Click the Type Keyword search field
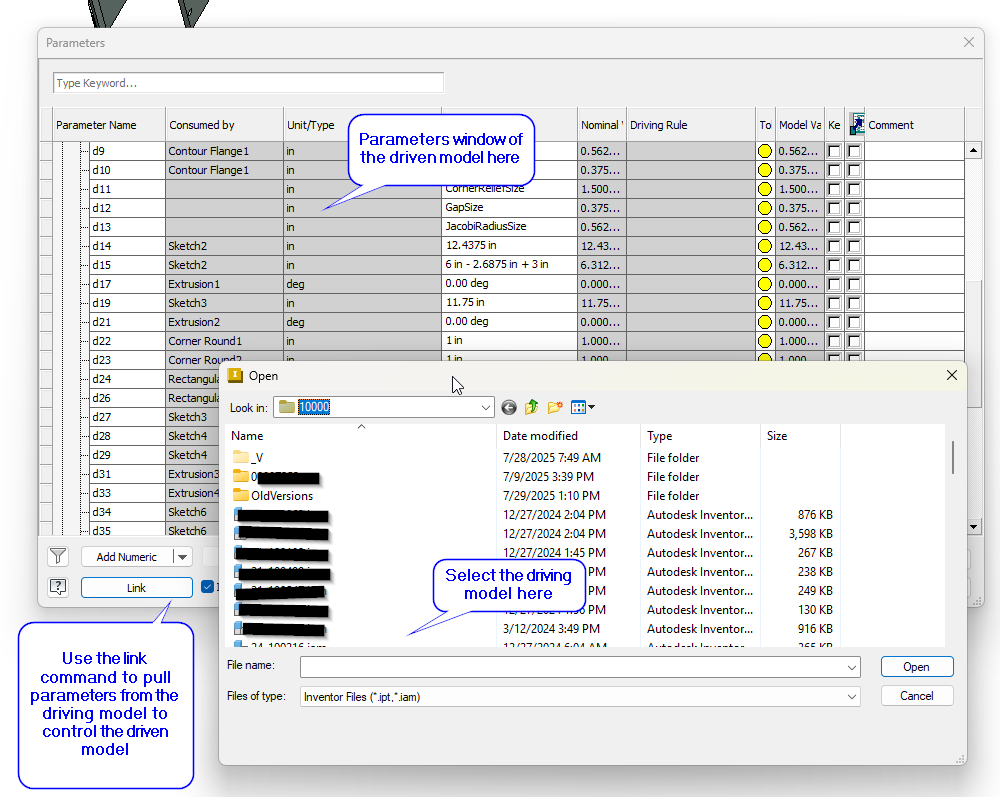1000x797 pixels. (248, 83)
